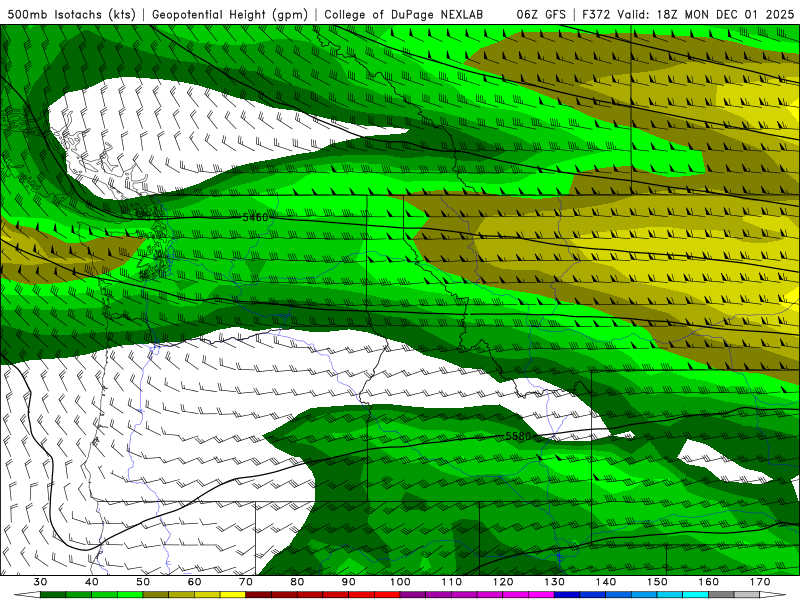This screenshot has height=600, width=800.
Task: Click the 140 value on the color scale
Action: coord(606,582)
